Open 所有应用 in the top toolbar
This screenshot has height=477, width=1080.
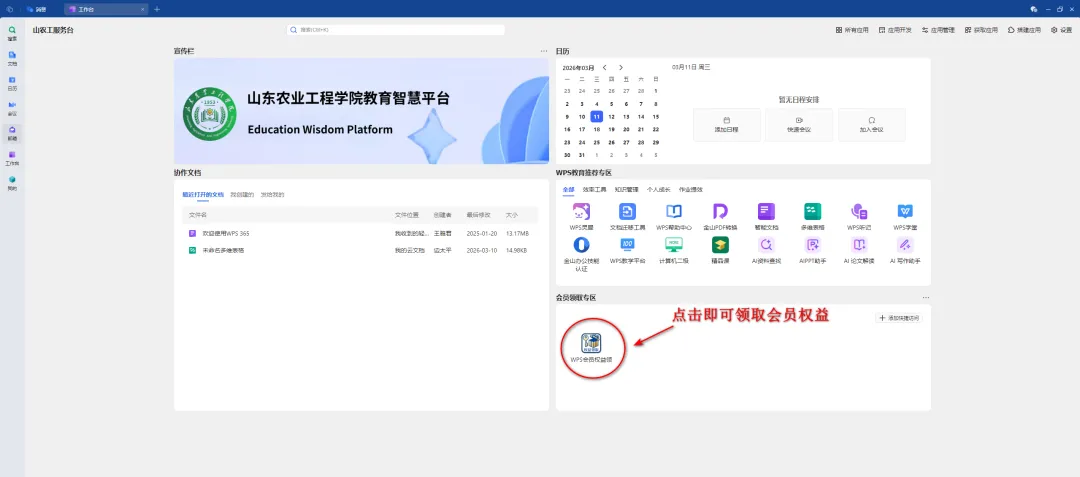[852, 30]
